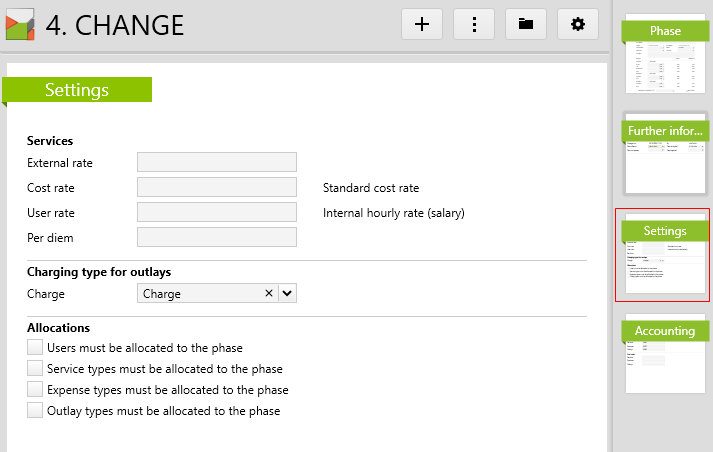The height and width of the screenshot is (452, 713).
Task: Open the gear settings icon
Action: coord(577,24)
